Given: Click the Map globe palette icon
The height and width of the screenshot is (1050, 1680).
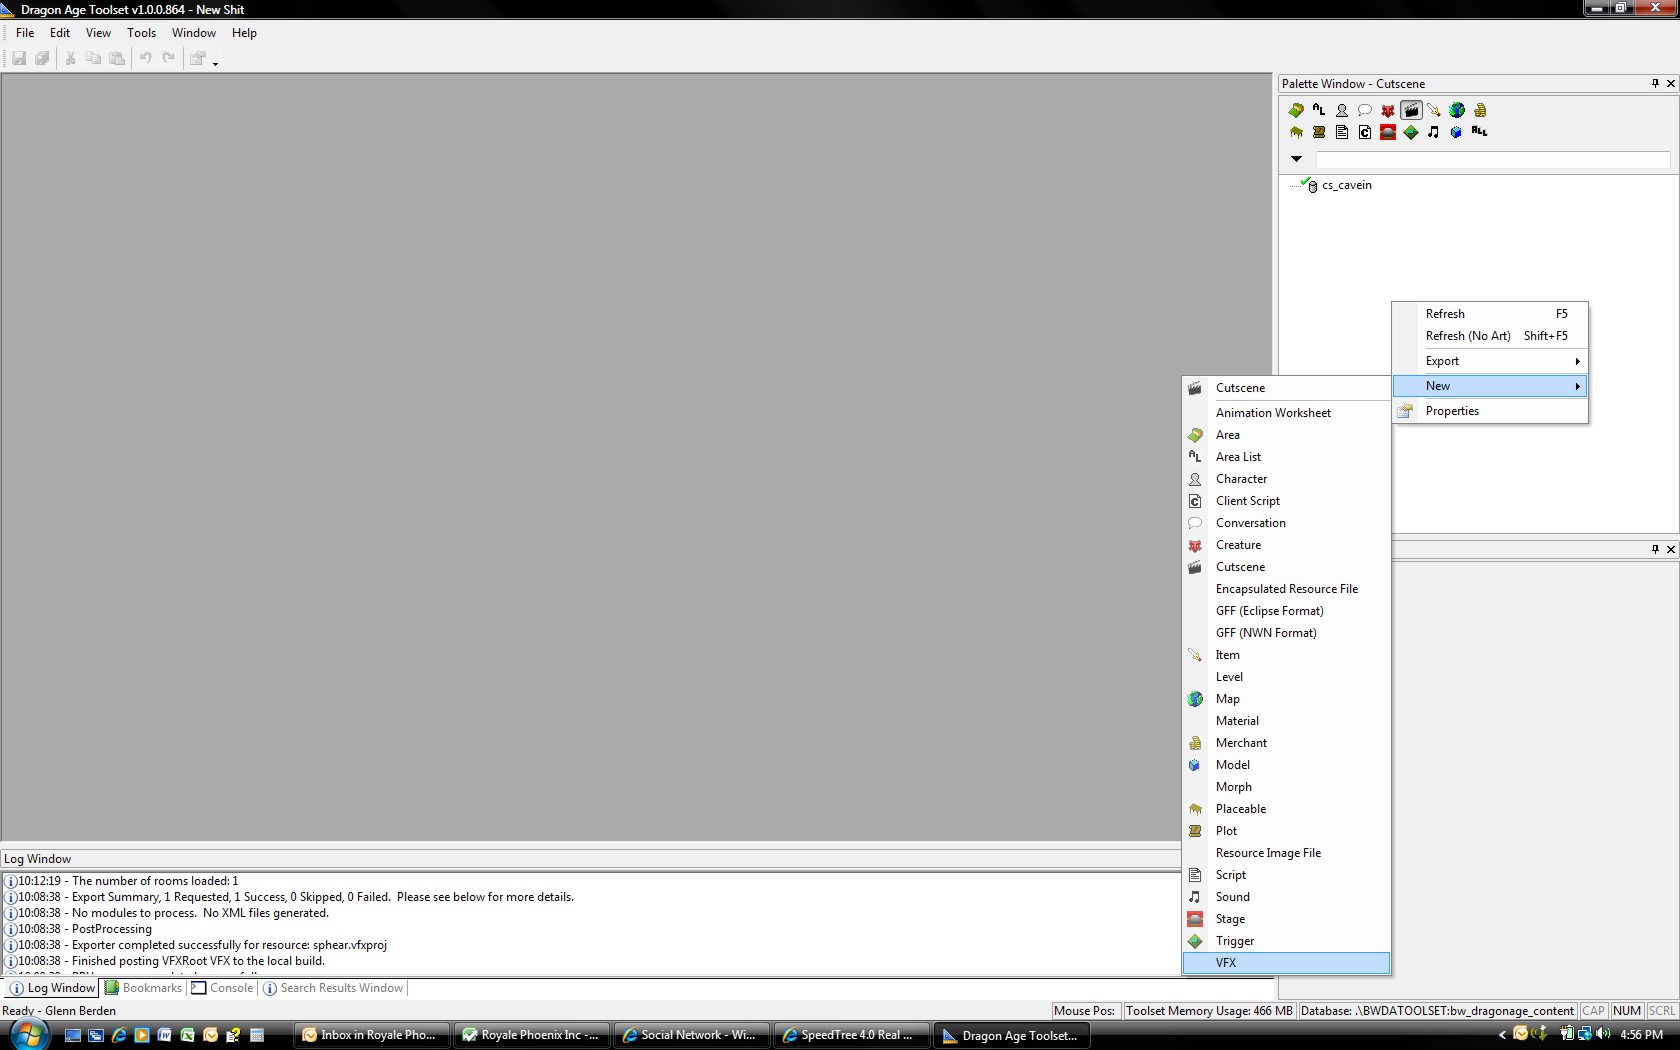Looking at the screenshot, I should 1457,111.
